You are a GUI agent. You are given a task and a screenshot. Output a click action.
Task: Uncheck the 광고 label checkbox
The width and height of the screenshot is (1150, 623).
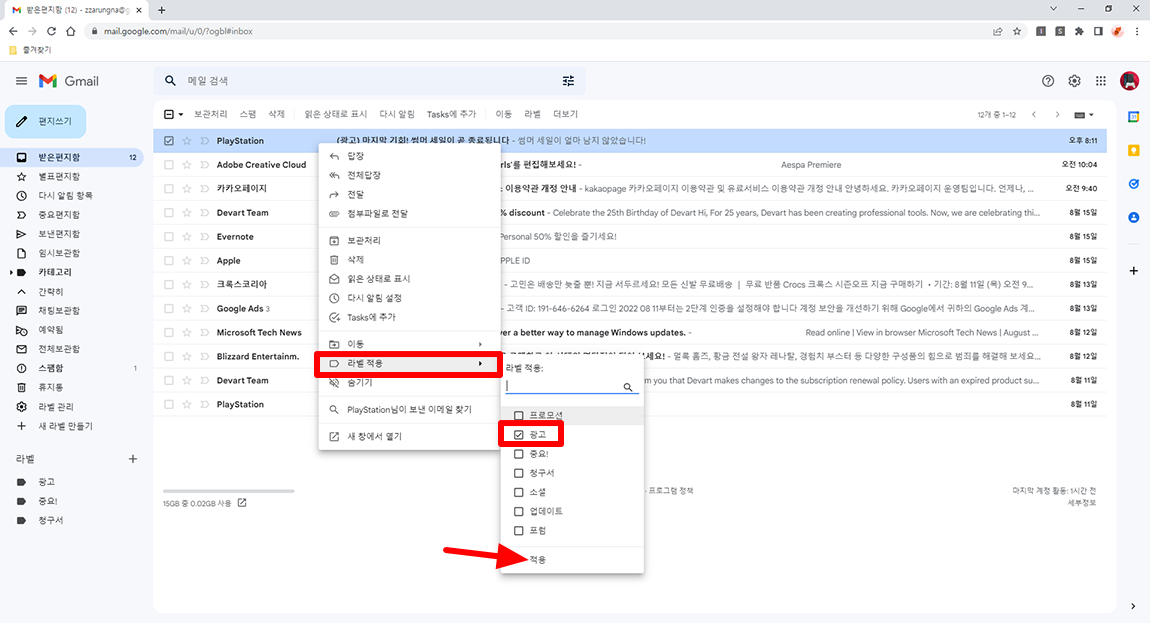click(x=519, y=434)
